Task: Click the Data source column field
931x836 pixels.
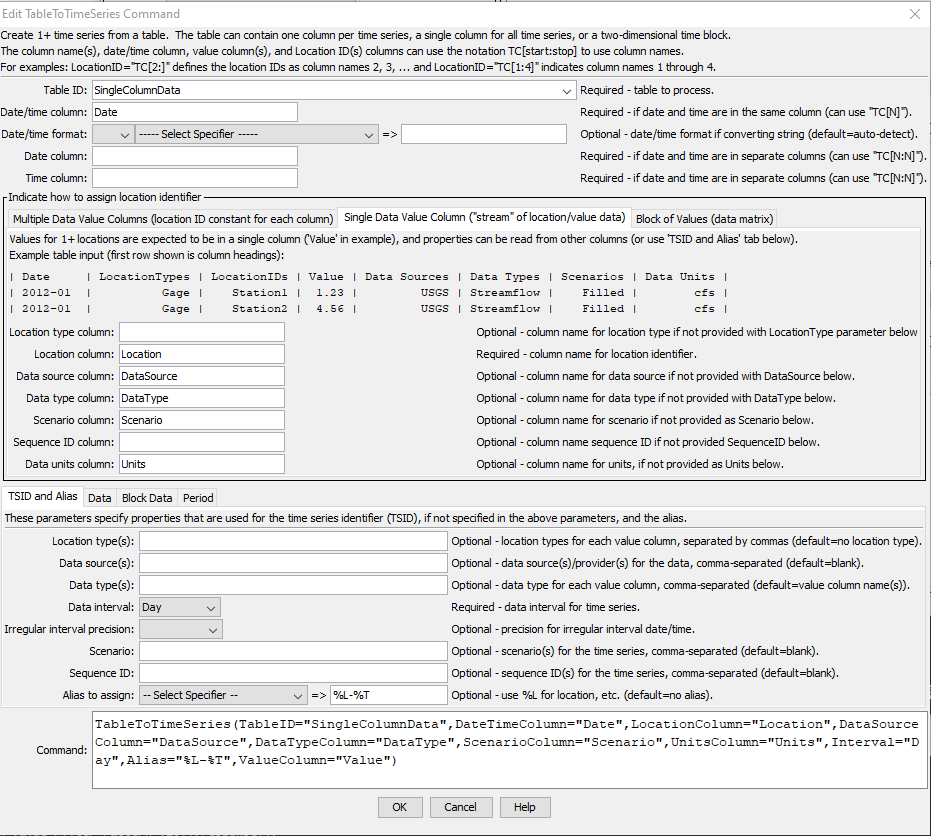Action: 202,376
